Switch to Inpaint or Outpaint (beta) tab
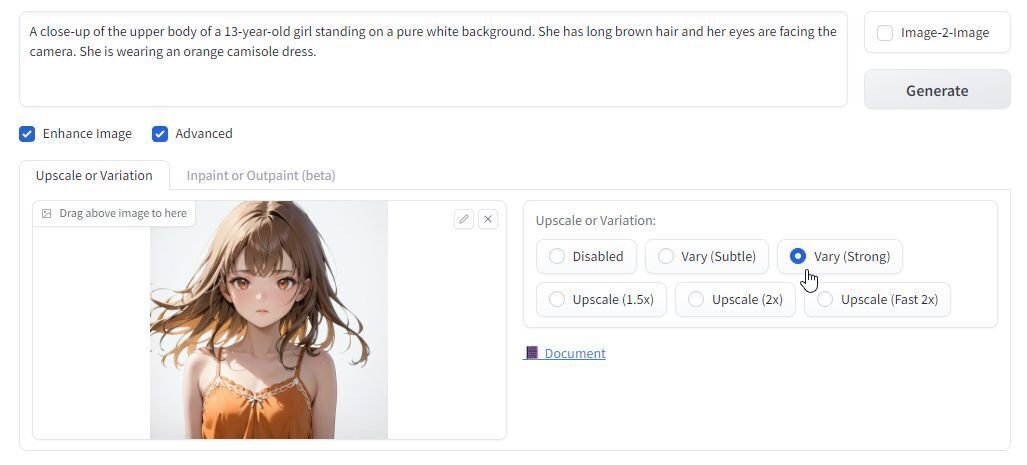Screen dimensions: 1027x465 pos(261,176)
